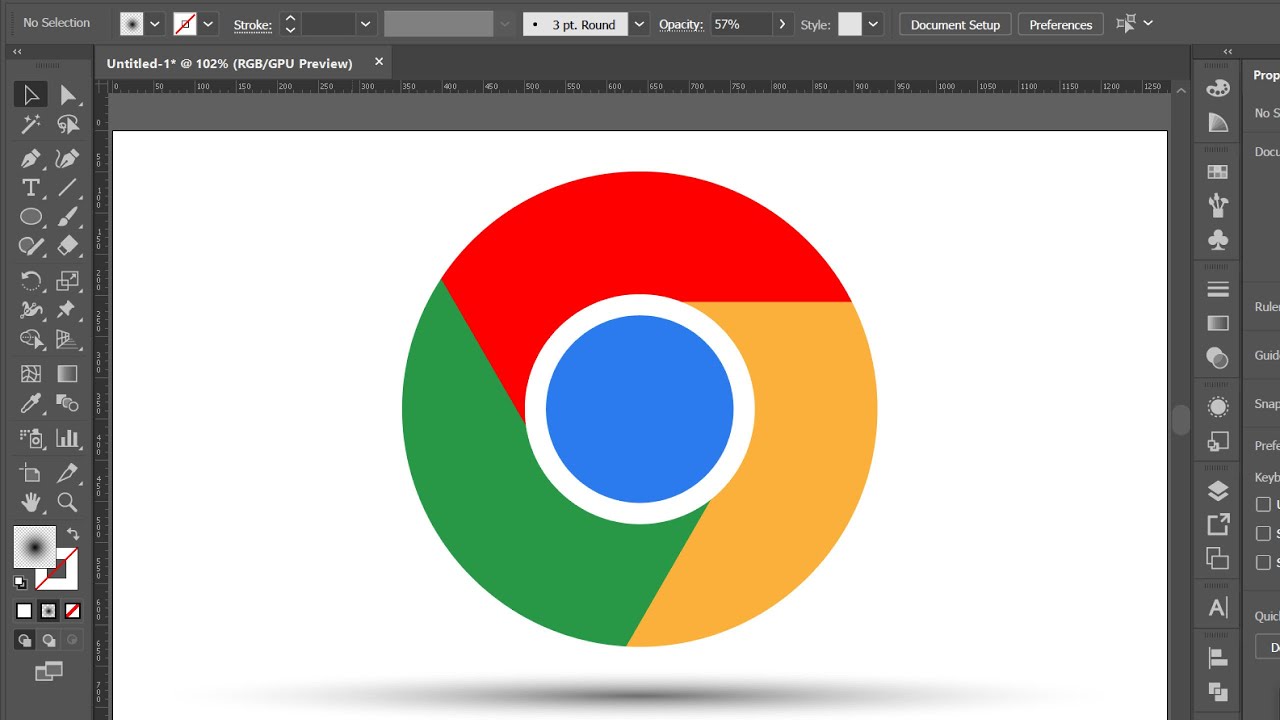Screen dimensions: 1280x720
Task: Open the align-to selection dropdown
Action: pos(1148,23)
